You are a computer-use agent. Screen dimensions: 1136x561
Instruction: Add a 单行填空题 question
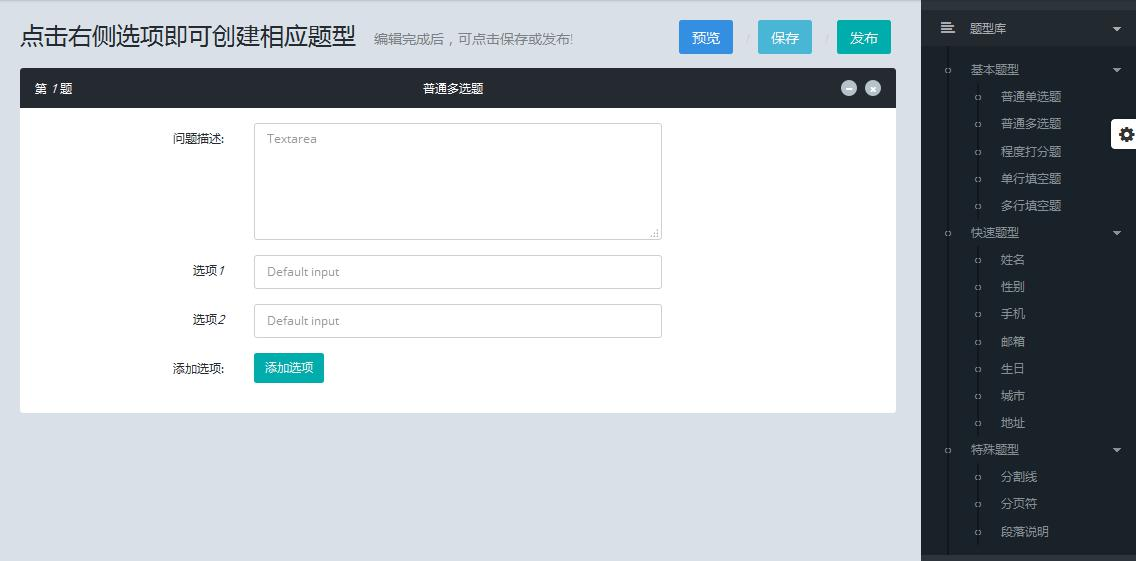(x=1030, y=178)
